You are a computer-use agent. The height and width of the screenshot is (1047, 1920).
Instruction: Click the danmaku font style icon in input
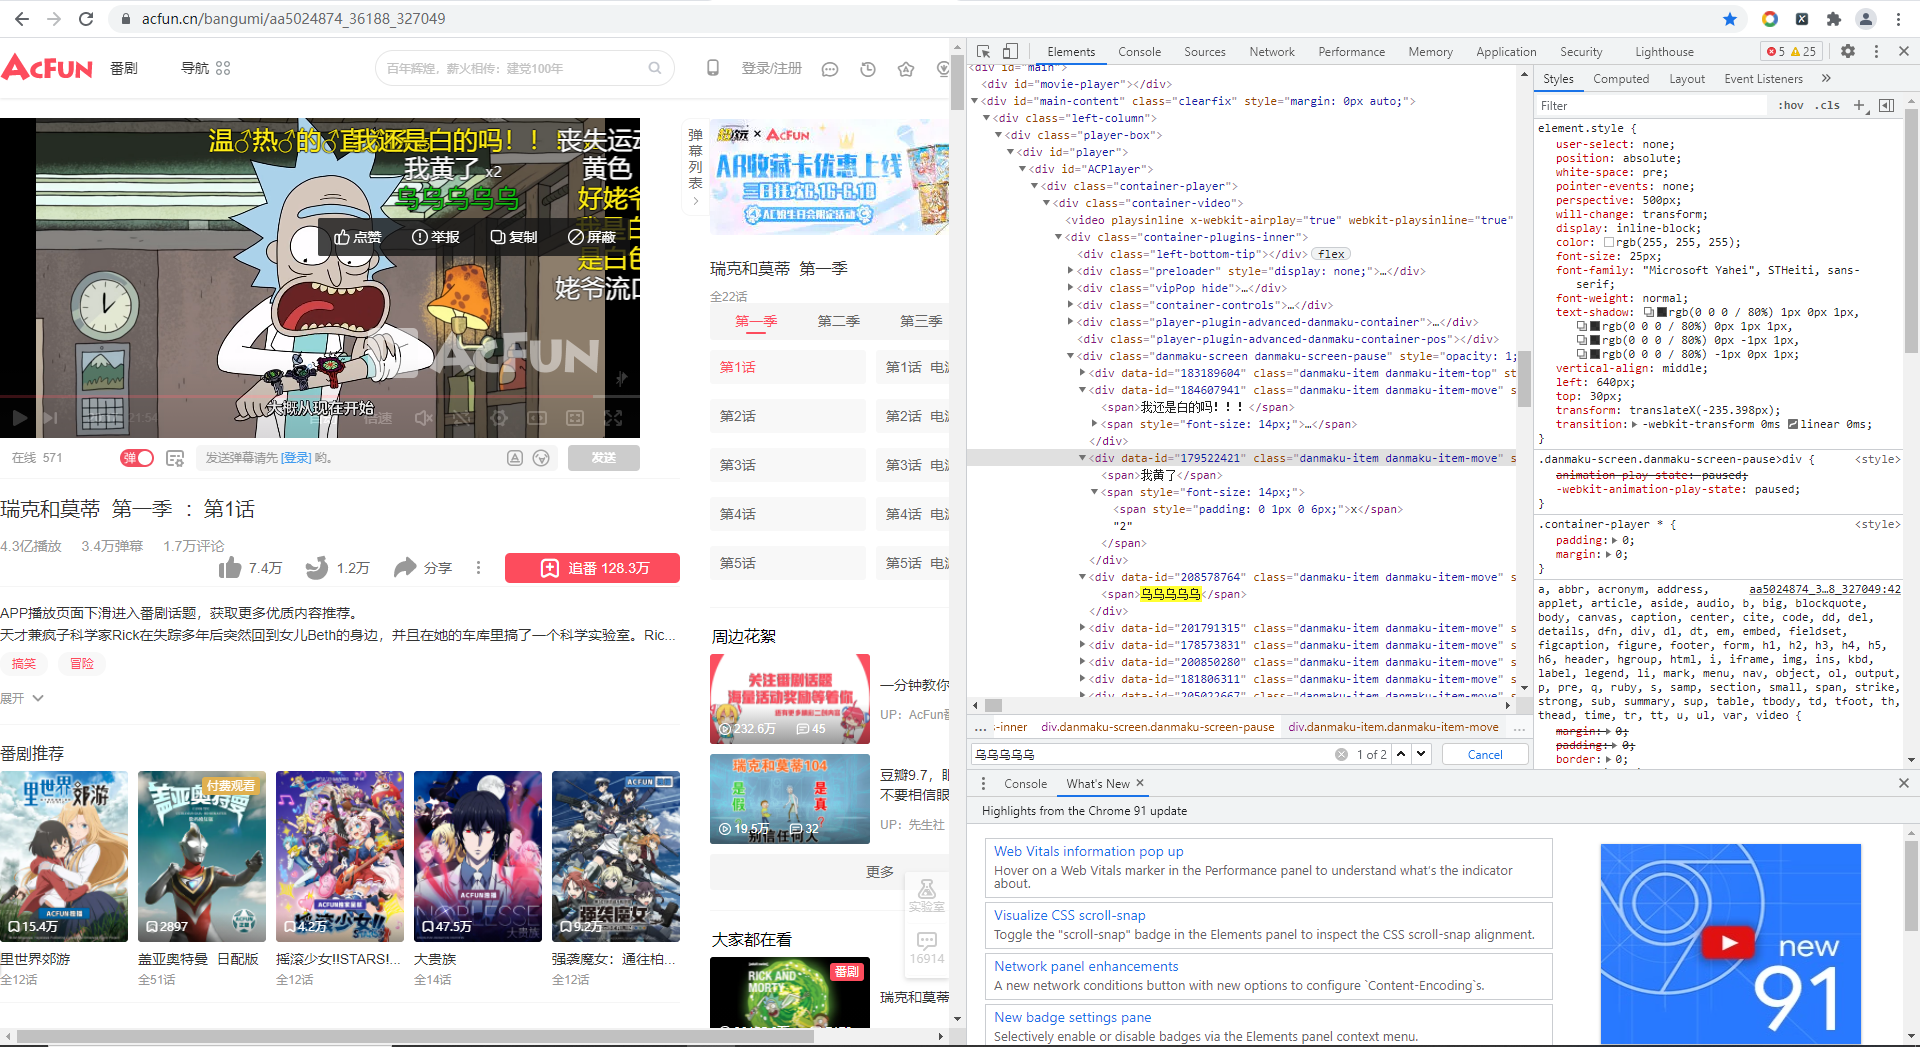tap(515, 458)
